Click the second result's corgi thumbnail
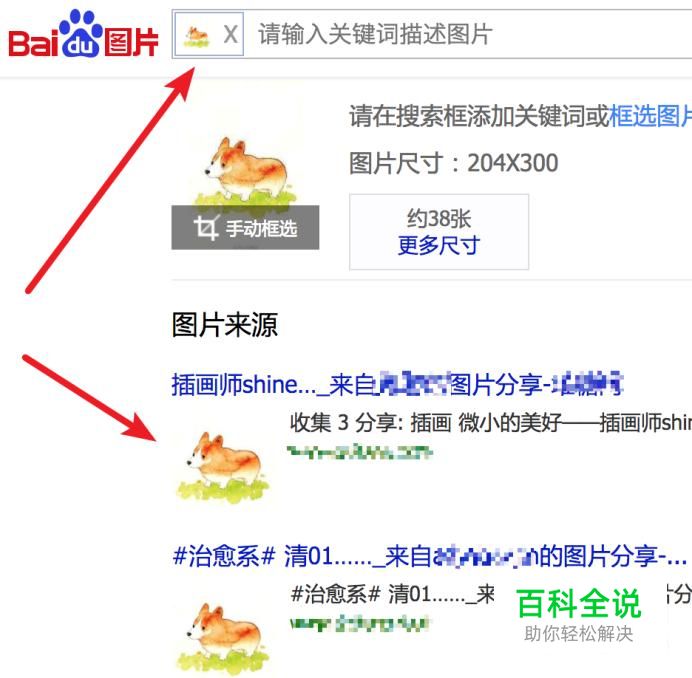Image resolution: width=692 pixels, height=678 pixels. [x=223, y=638]
